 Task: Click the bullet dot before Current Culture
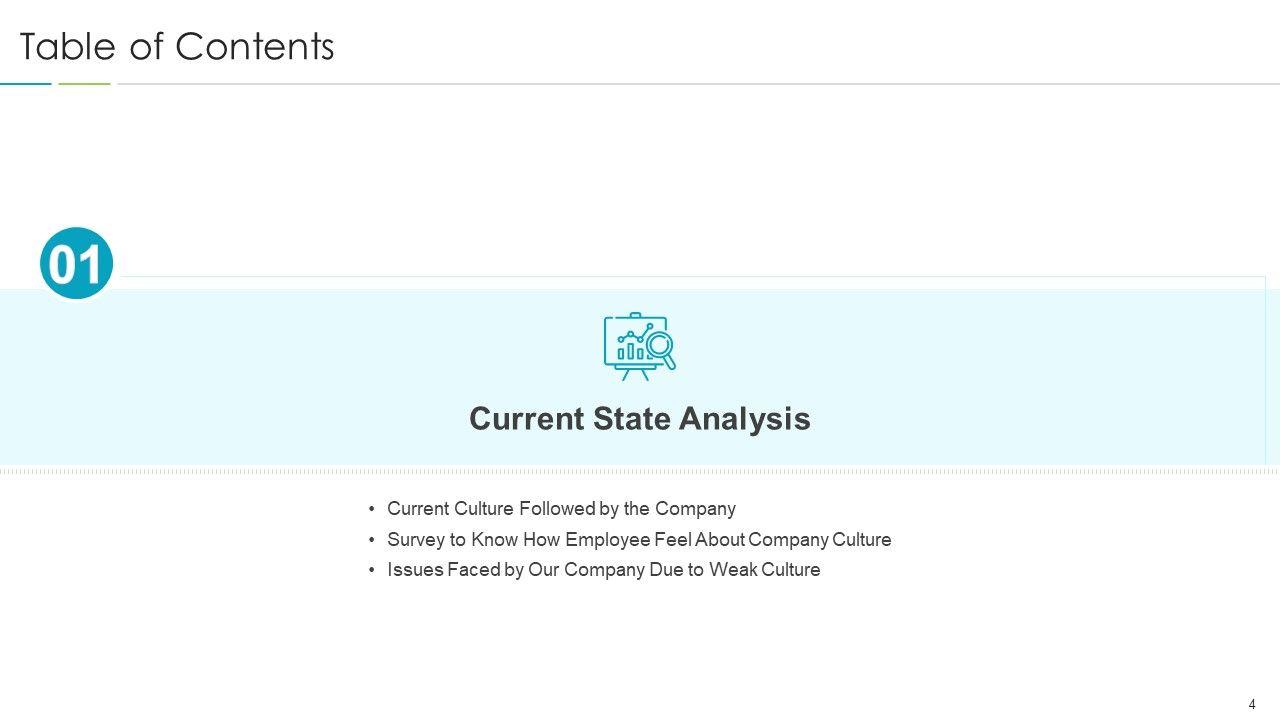[x=372, y=509]
